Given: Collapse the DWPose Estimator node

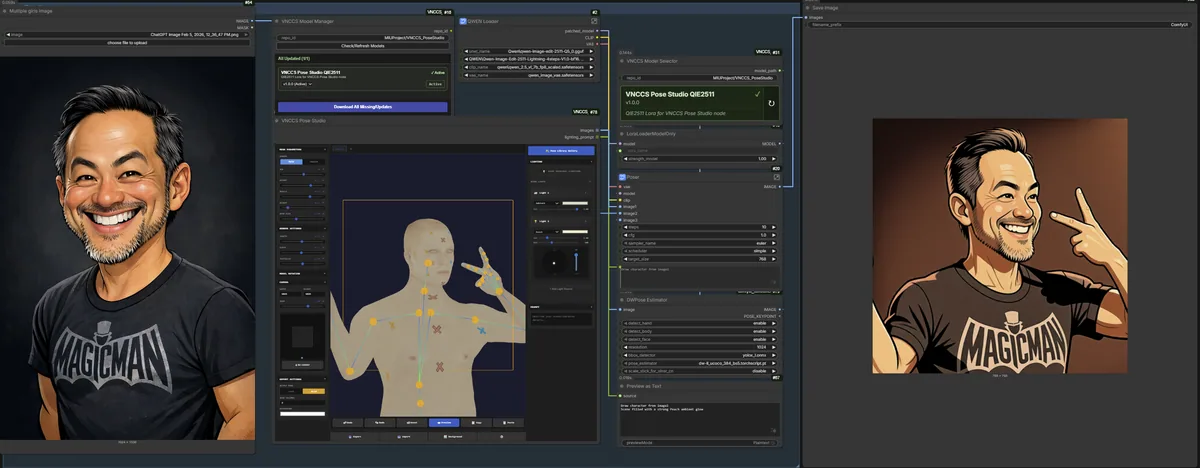Looking at the screenshot, I should click(621, 300).
